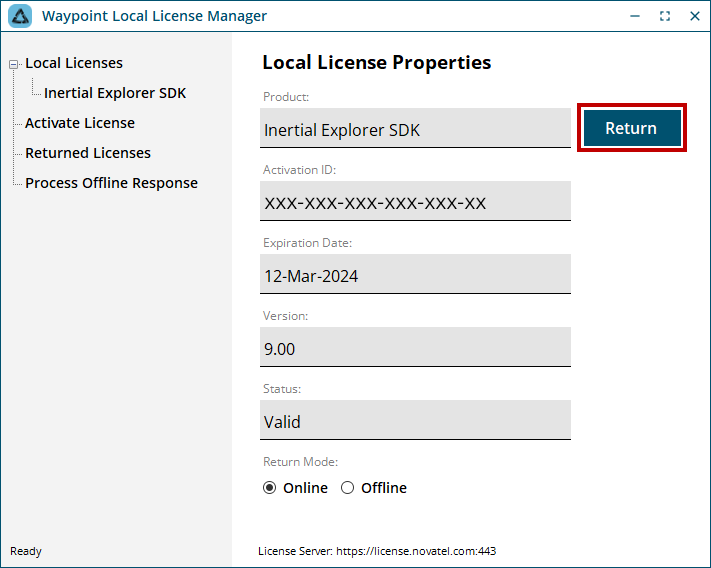
Task: Select Local Licenses in the tree
Action: 74,63
